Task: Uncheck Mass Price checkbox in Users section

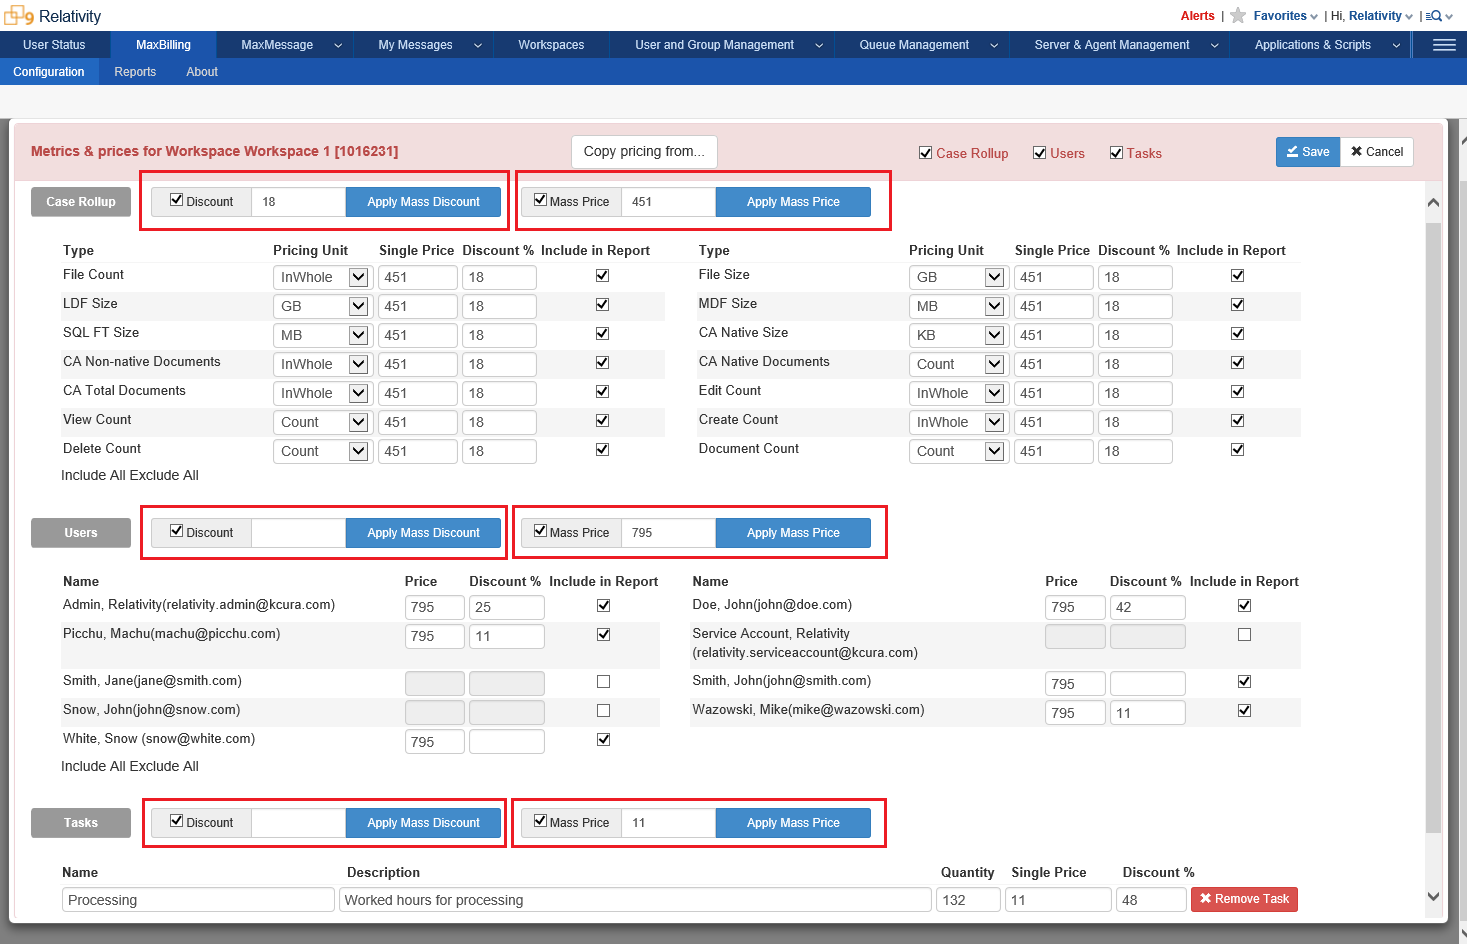Action: tap(540, 531)
